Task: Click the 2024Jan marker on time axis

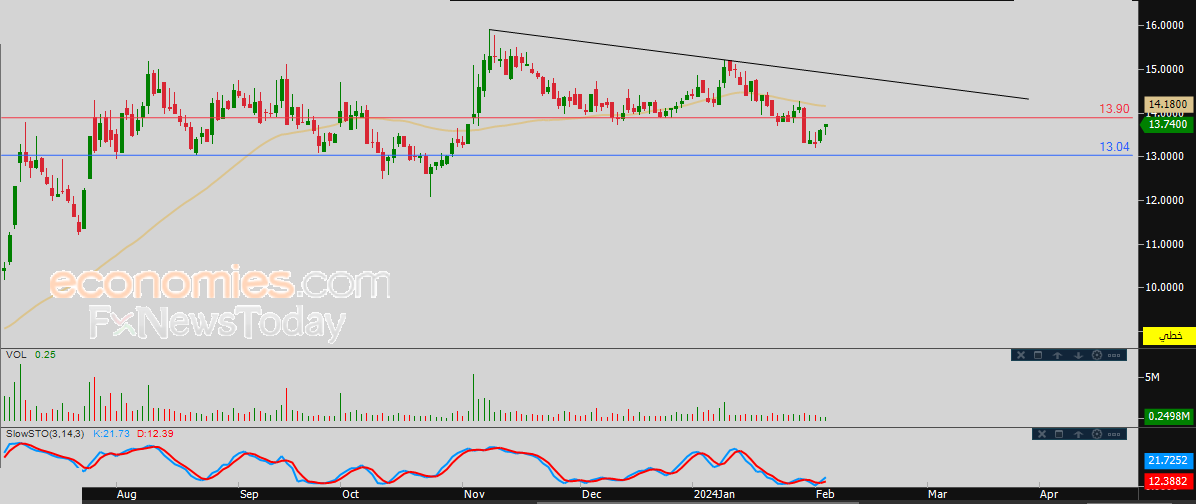Action: click(714, 494)
